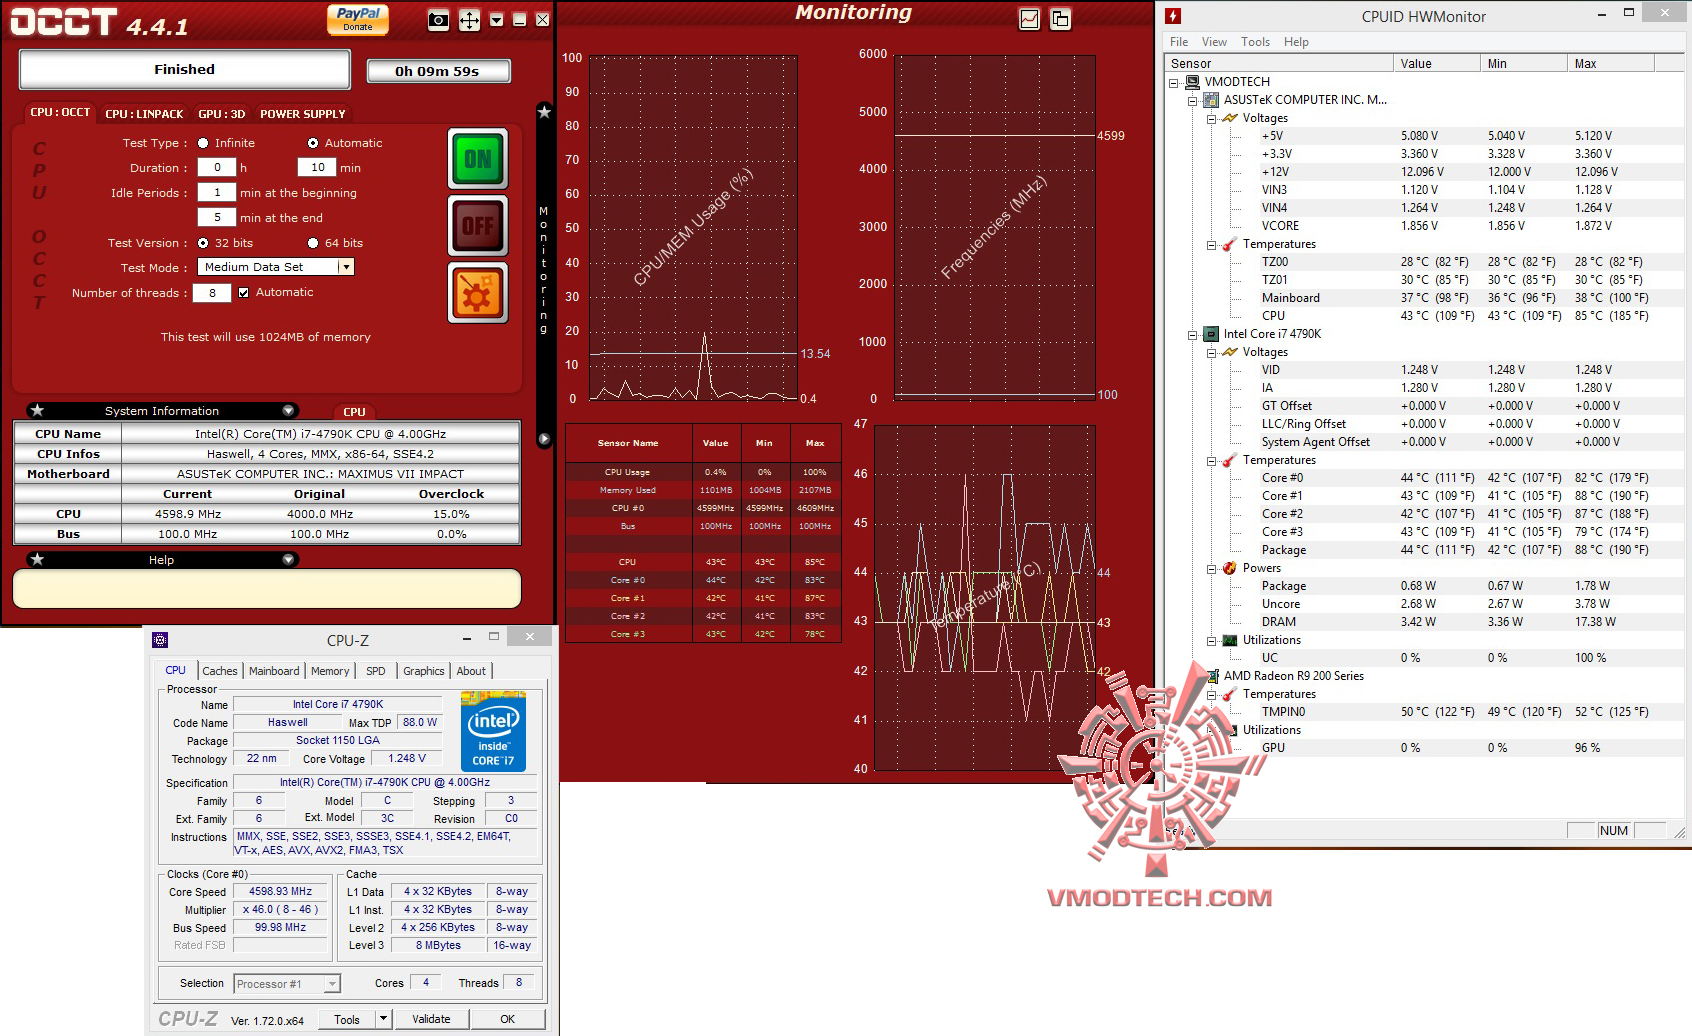The width and height of the screenshot is (1692, 1036).
Task: Click the thermometer icon for ASUSTeK Temperatures
Action: [x=1230, y=244]
